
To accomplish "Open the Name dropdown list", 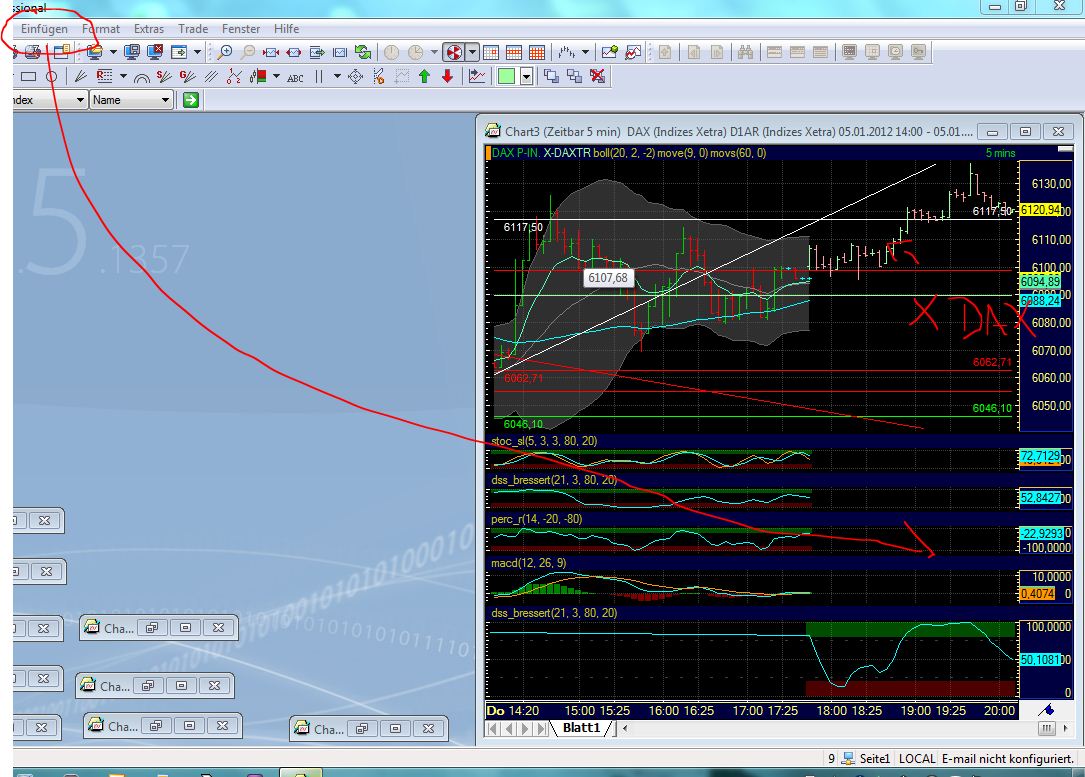I will [x=166, y=100].
